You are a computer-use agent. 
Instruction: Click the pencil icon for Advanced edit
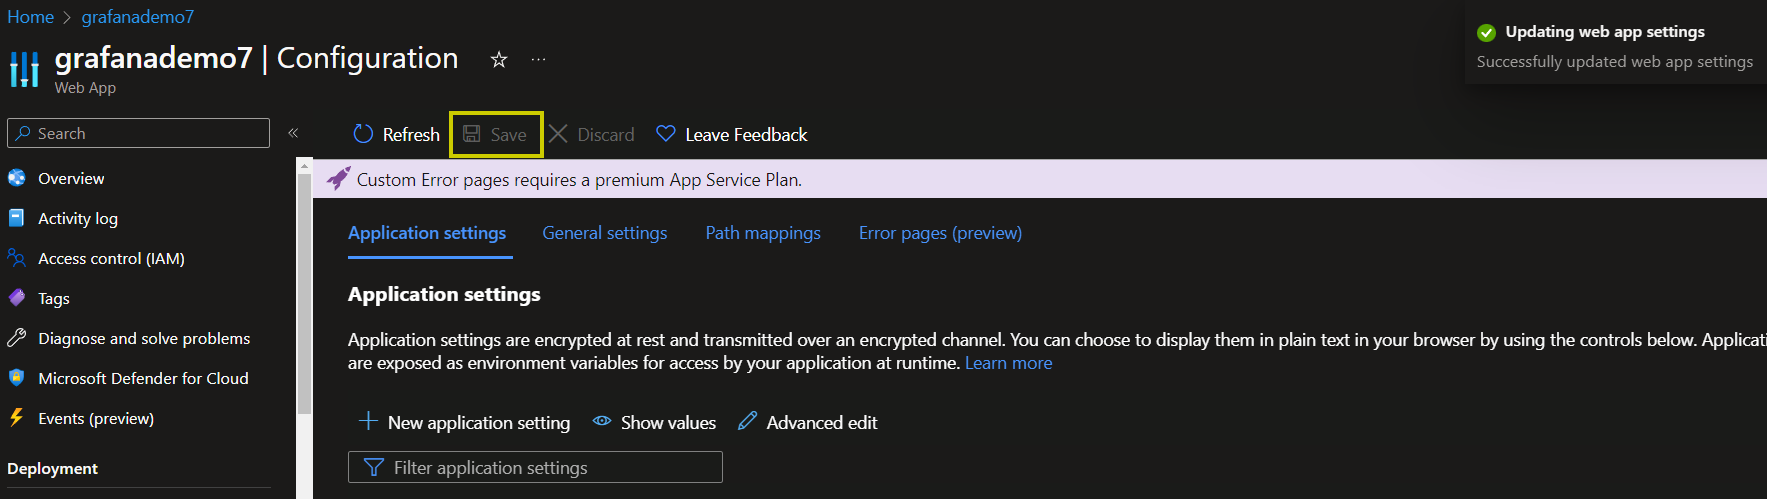tap(747, 421)
